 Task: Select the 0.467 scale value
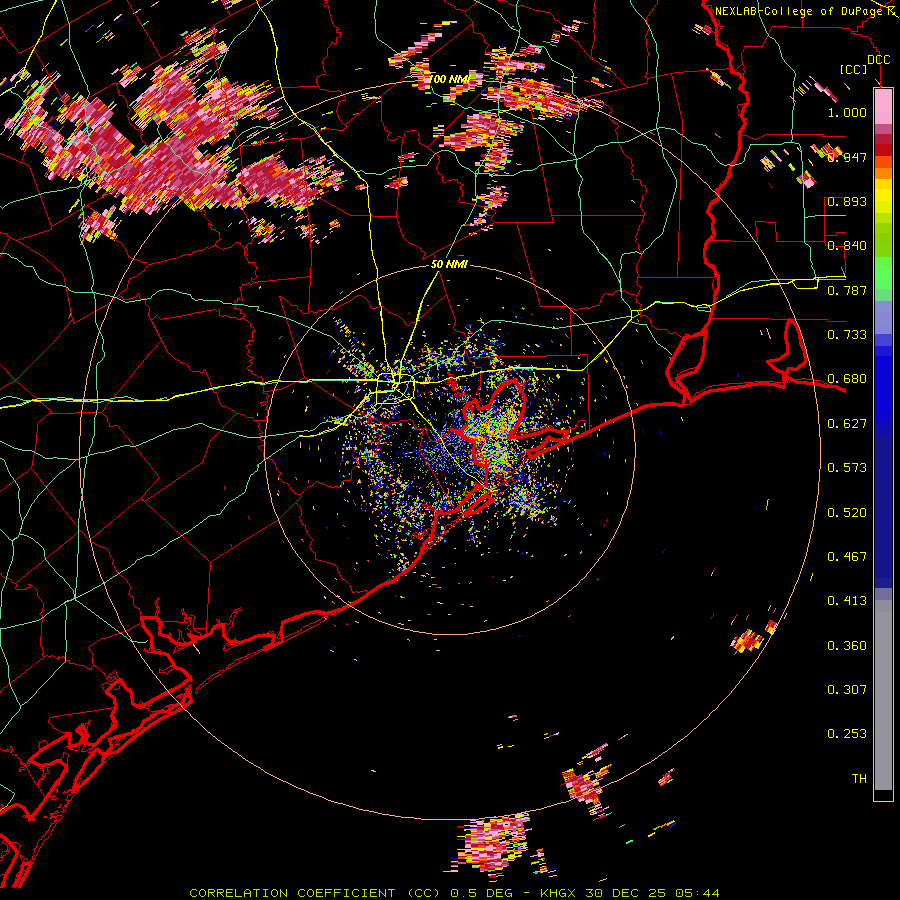pos(847,557)
